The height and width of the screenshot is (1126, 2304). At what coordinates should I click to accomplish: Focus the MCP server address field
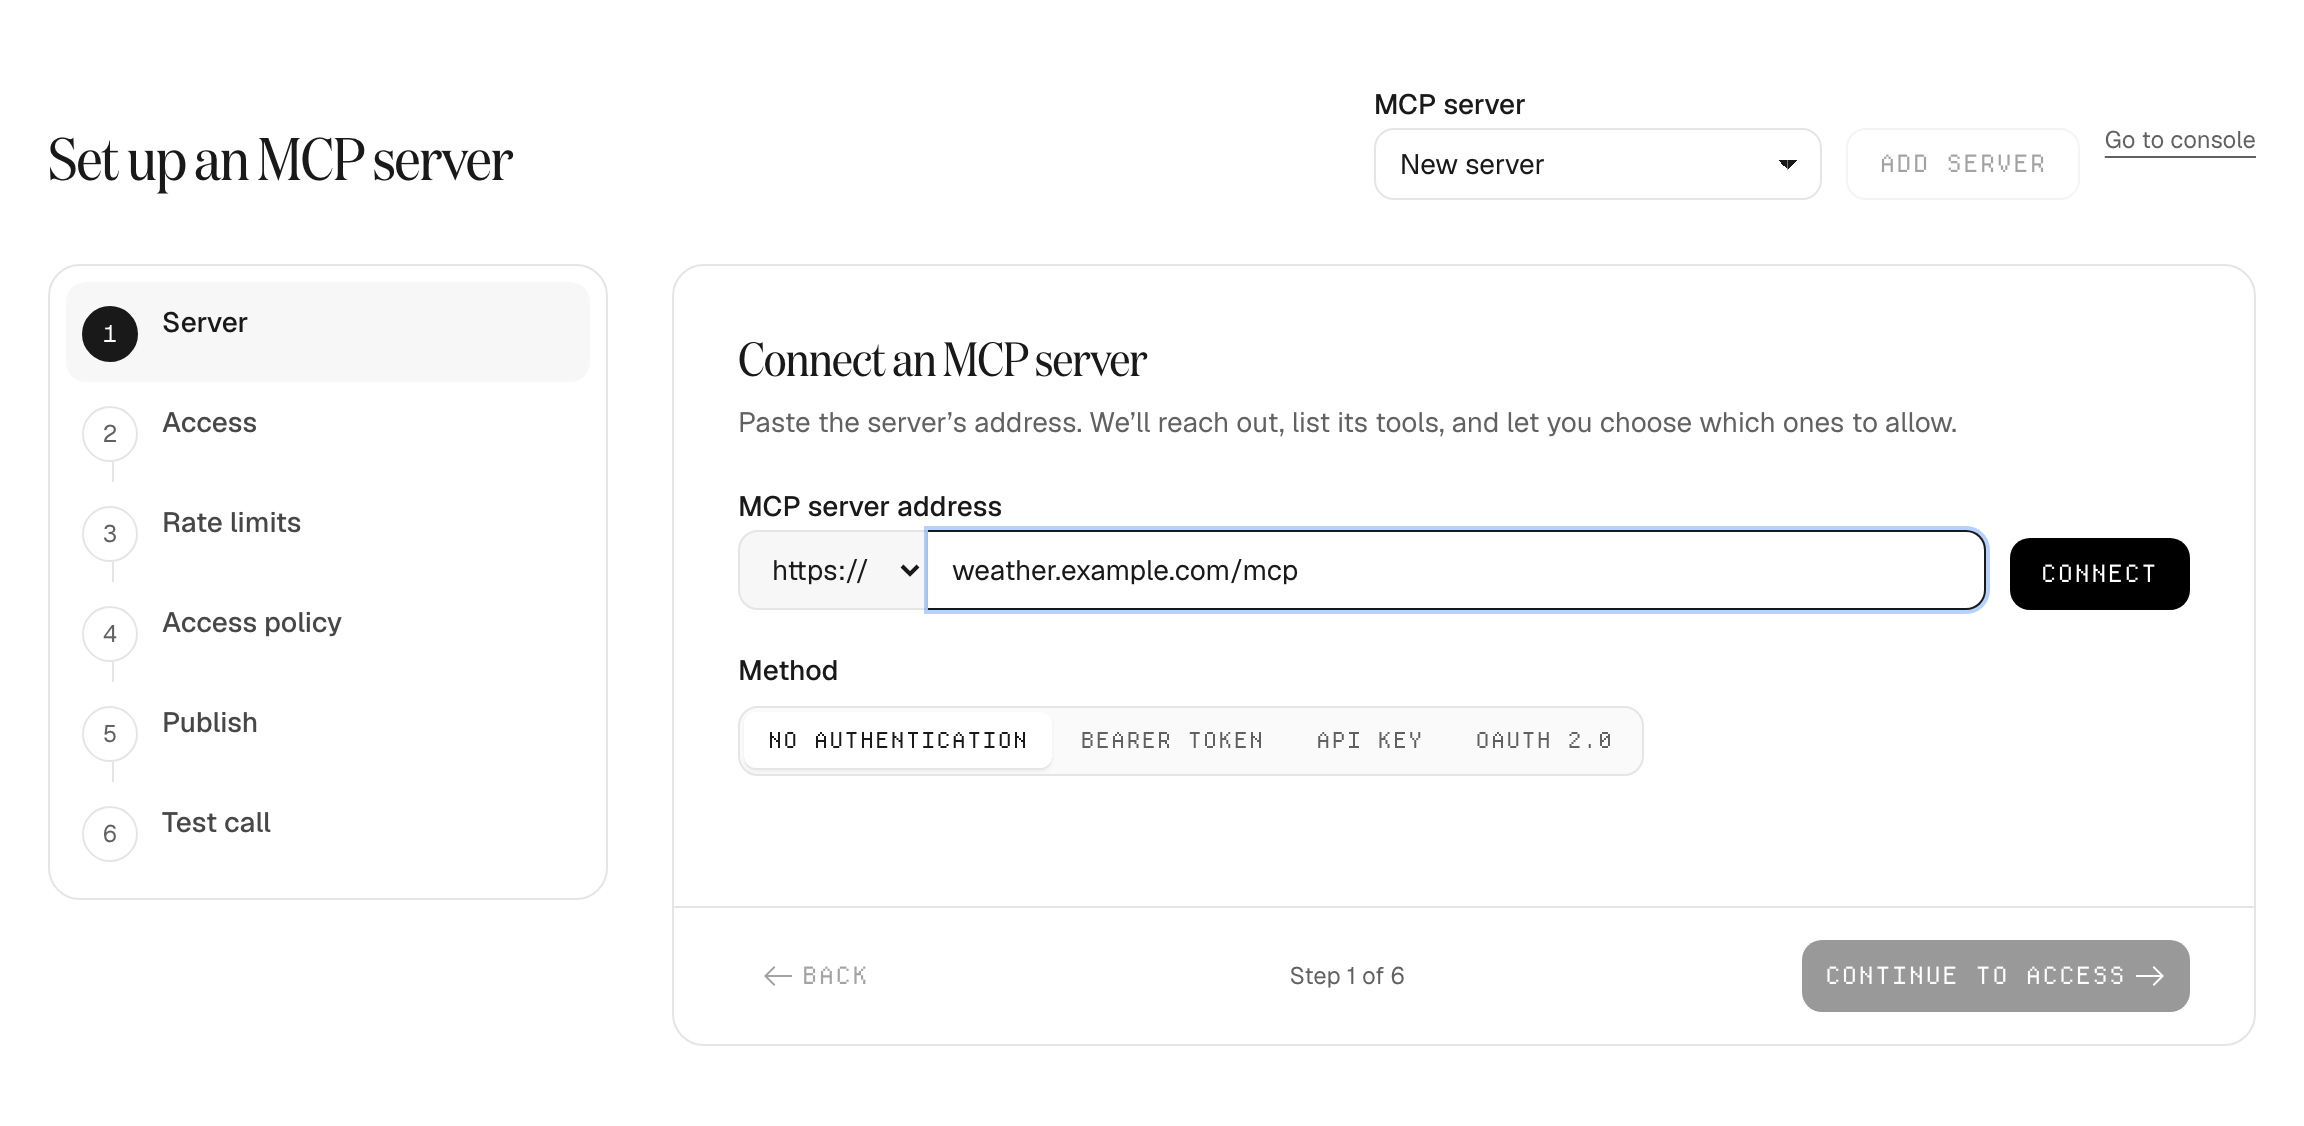[1456, 570]
